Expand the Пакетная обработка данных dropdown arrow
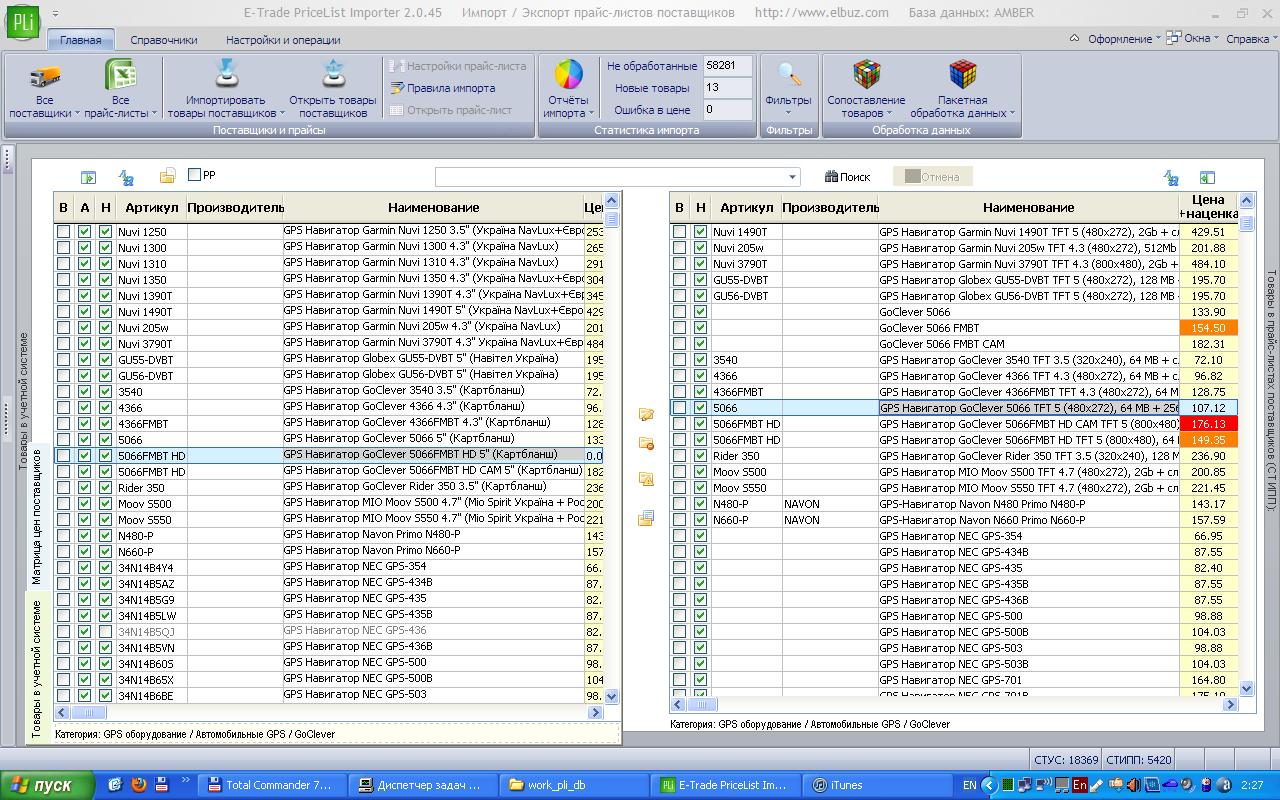Image resolution: width=1280 pixels, height=800 pixels. click(1012, 114)
